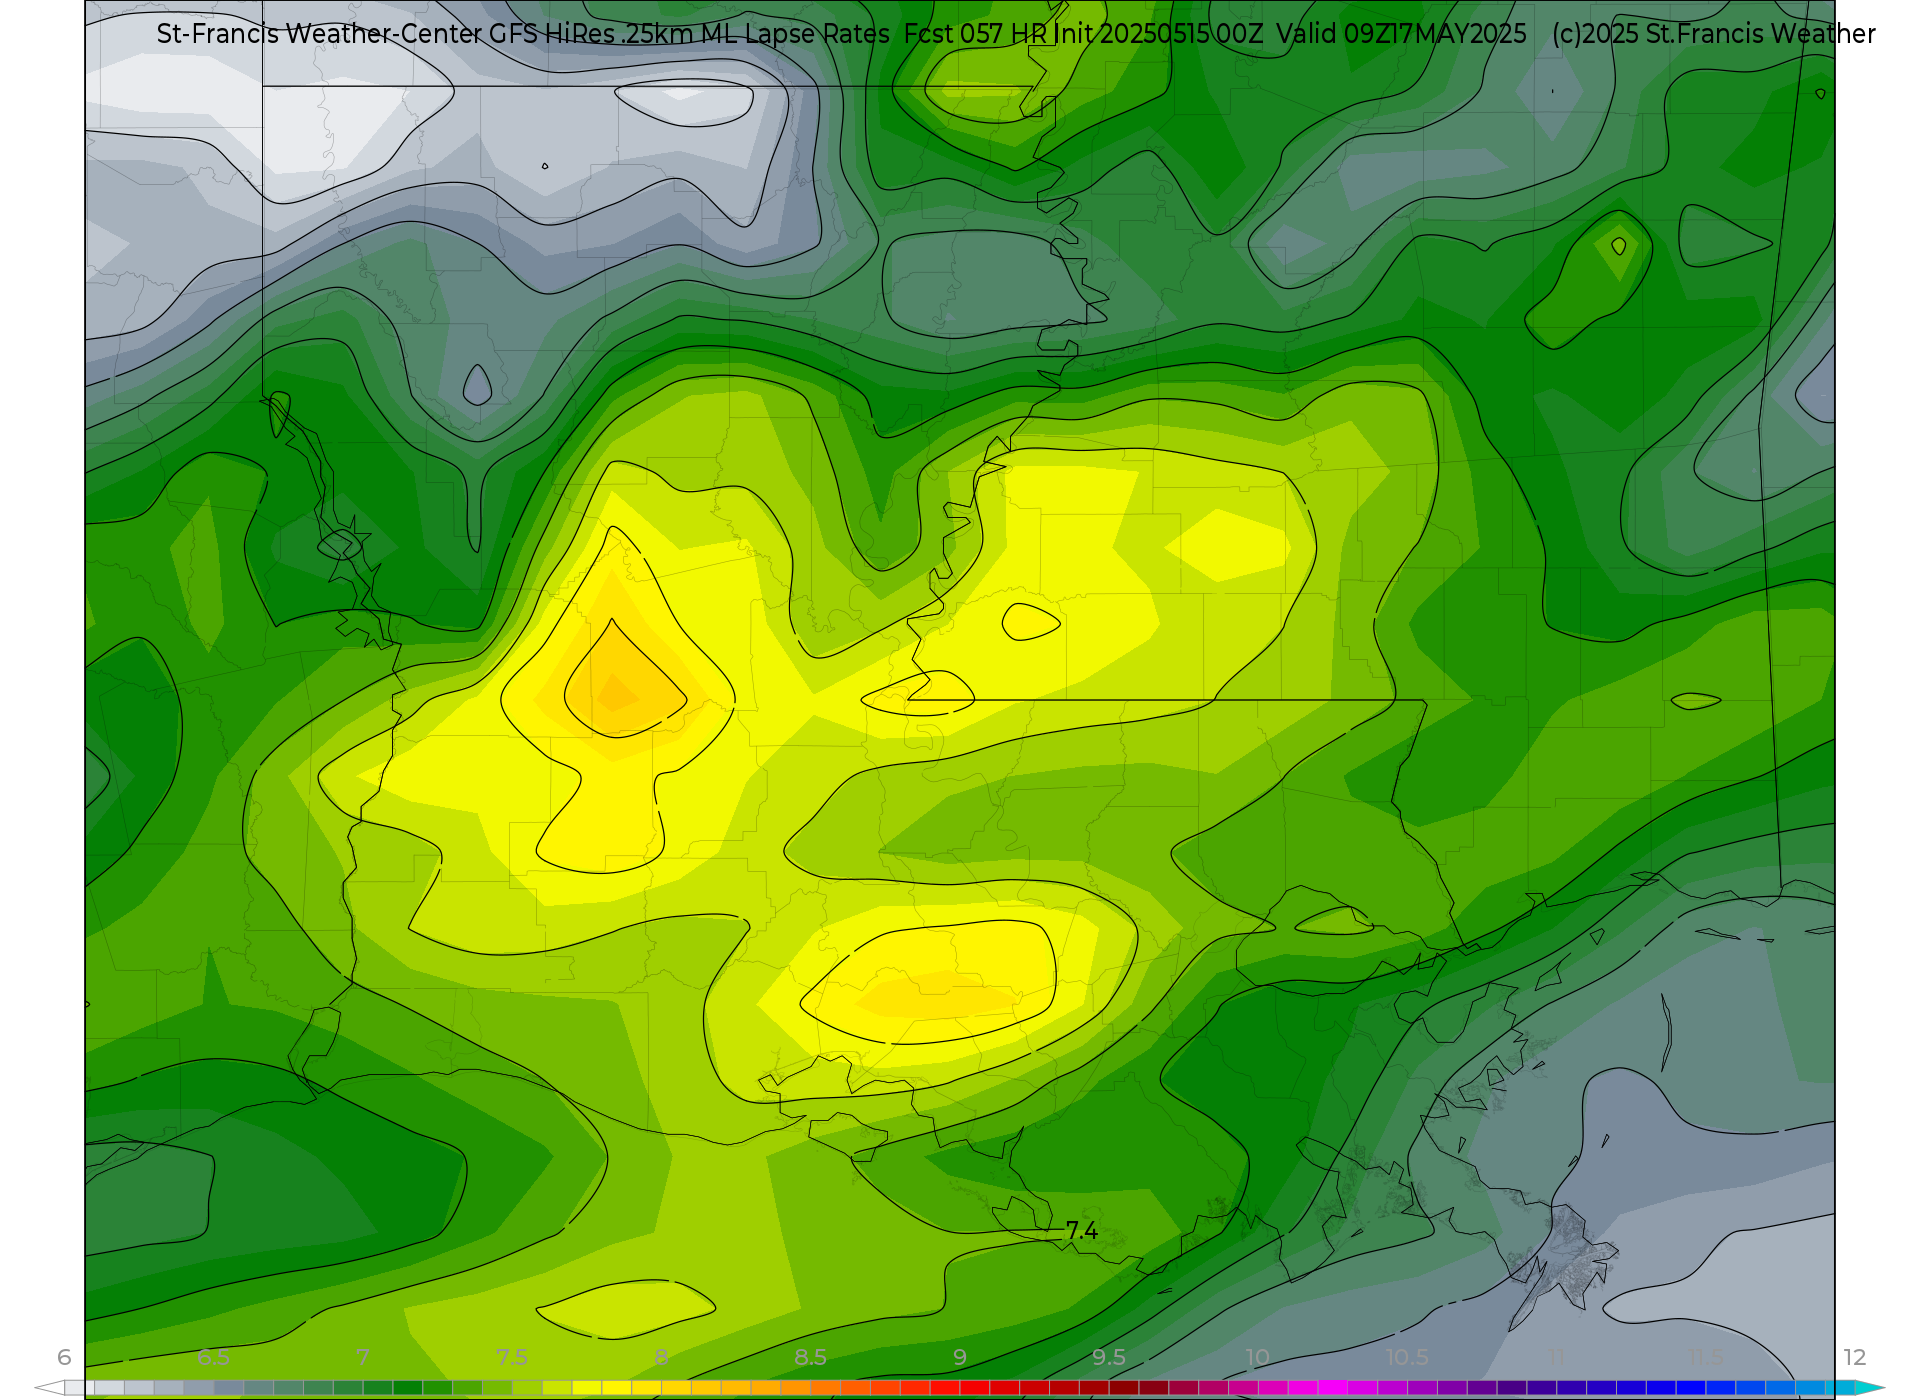The height and width of the screenshot is (1400, 1920).
Task: Click the color bar label 9.5
Action: [x=1108, y=1357]
